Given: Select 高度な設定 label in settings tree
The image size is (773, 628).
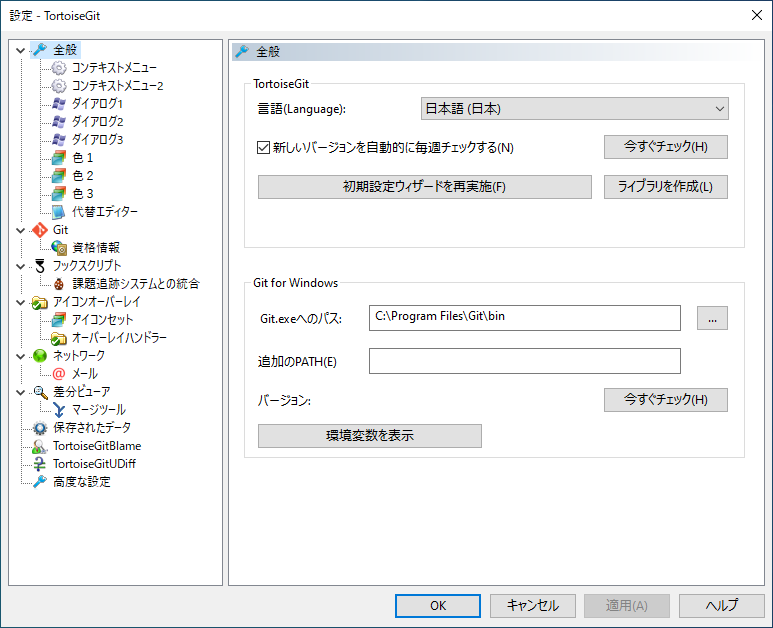Looking at the screenshot, I should 82,482.
